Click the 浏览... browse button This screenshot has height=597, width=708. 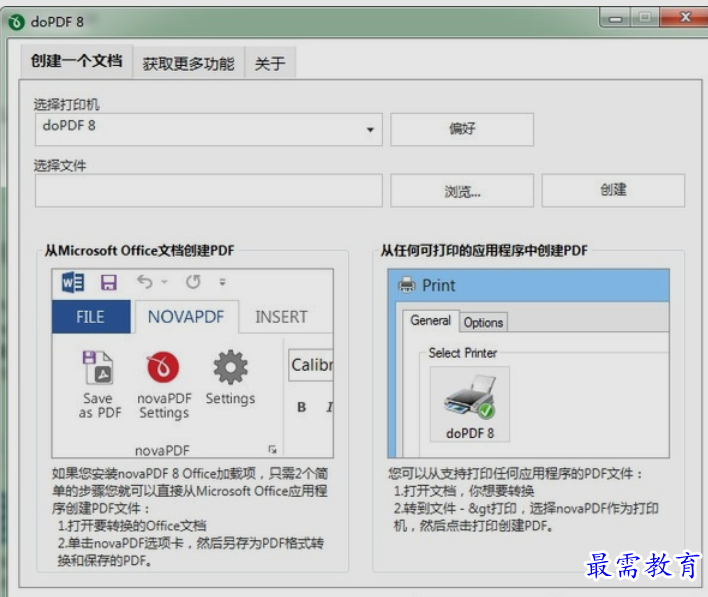[x=462, y=191]
